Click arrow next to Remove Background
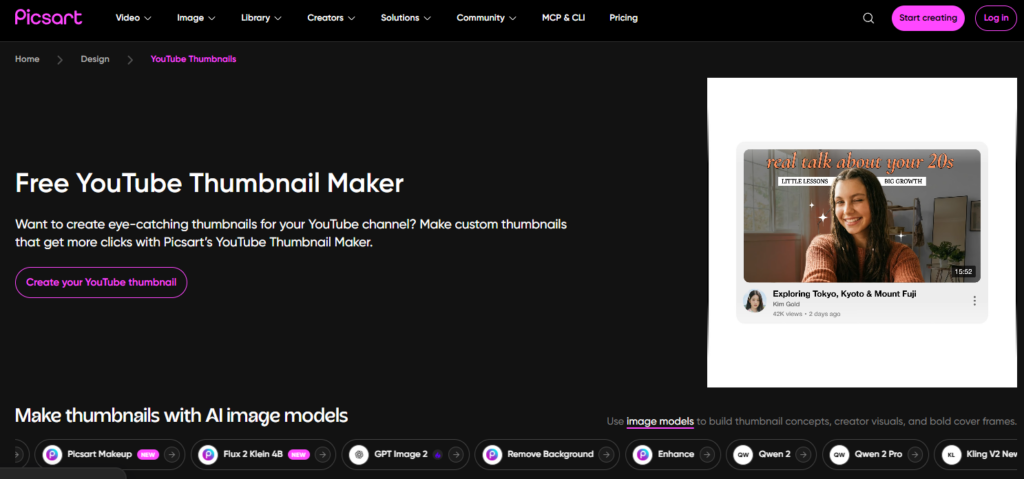The width and height of the screenshot is (1024, 479). click(606, 454)
